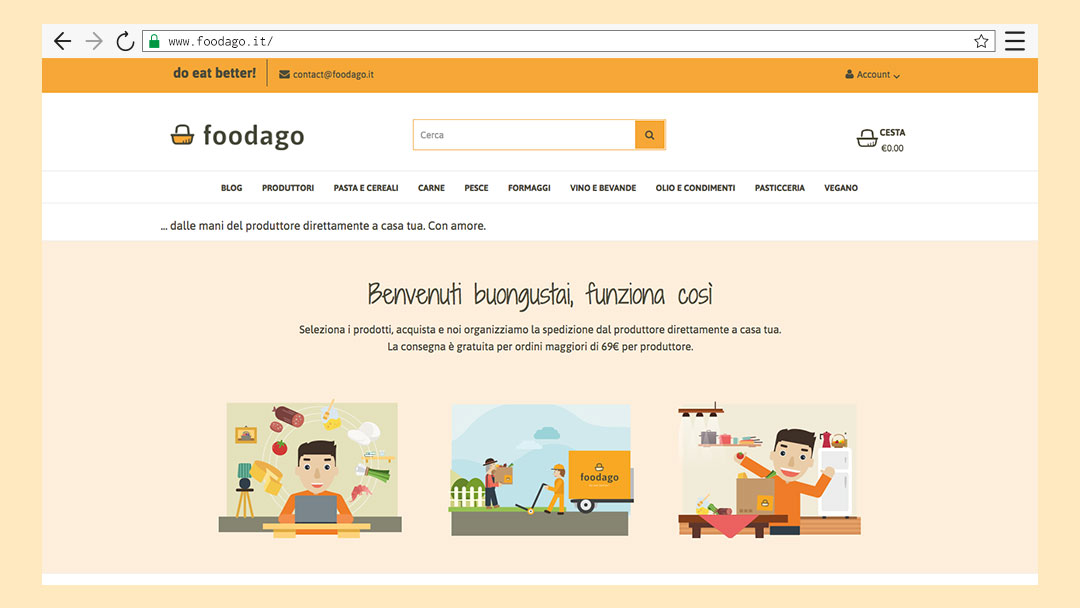Click the contact@foodago.it email link
The image size is (1080, 608).
(333, 74)
